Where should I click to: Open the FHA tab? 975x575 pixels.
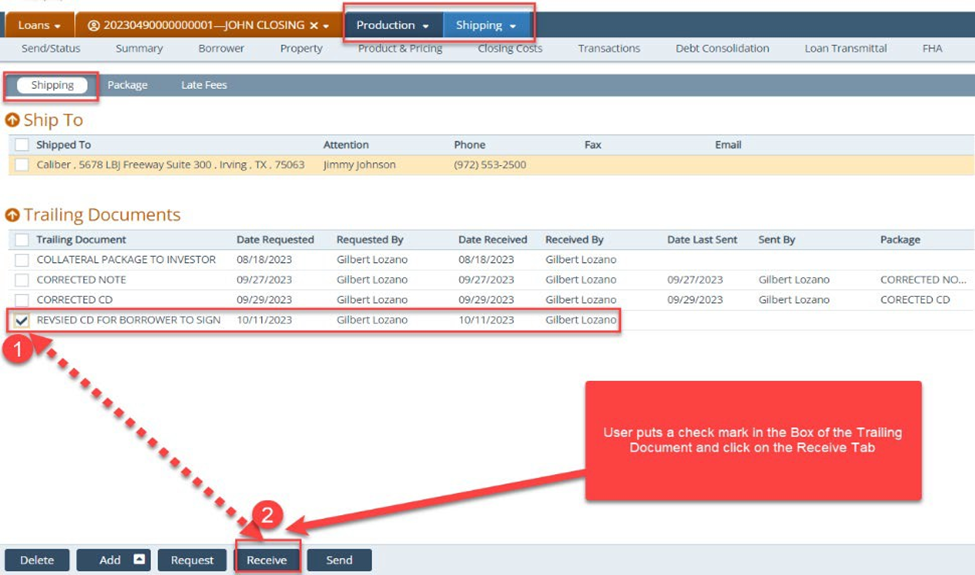click(x=932, y=48)
